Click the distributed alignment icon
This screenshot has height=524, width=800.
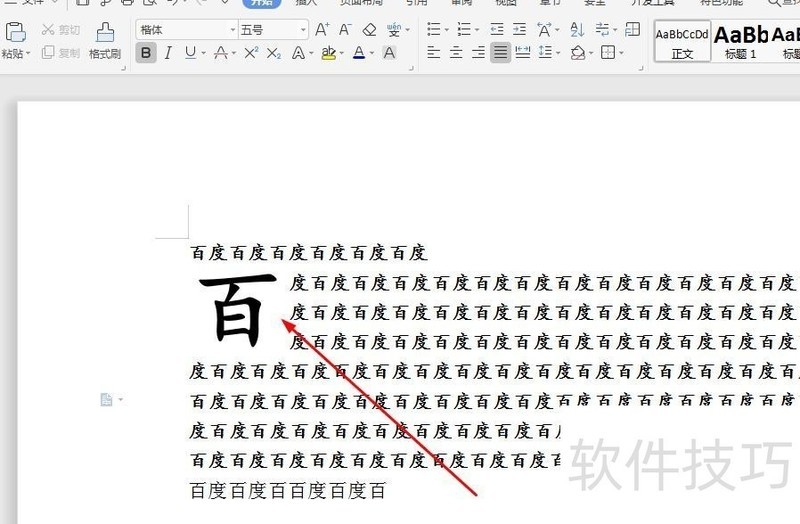click(x=523, y=52)
